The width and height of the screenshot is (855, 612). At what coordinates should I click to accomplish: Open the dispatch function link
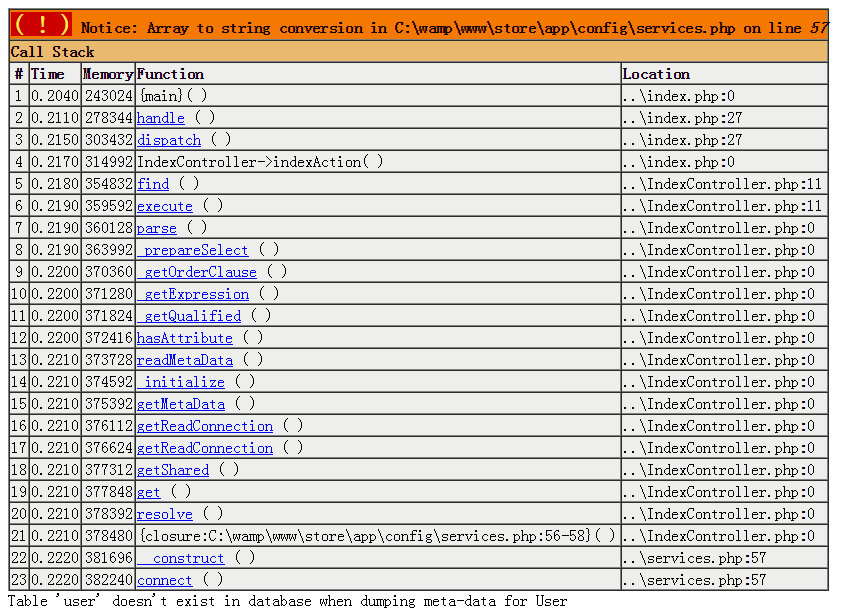point(168,140)
